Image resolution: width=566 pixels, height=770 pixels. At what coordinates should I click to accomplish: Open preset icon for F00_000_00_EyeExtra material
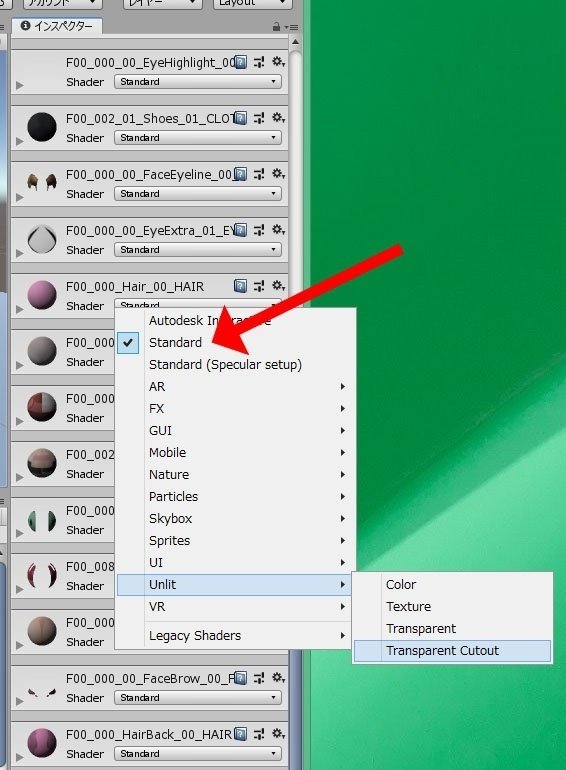[259, 230]
